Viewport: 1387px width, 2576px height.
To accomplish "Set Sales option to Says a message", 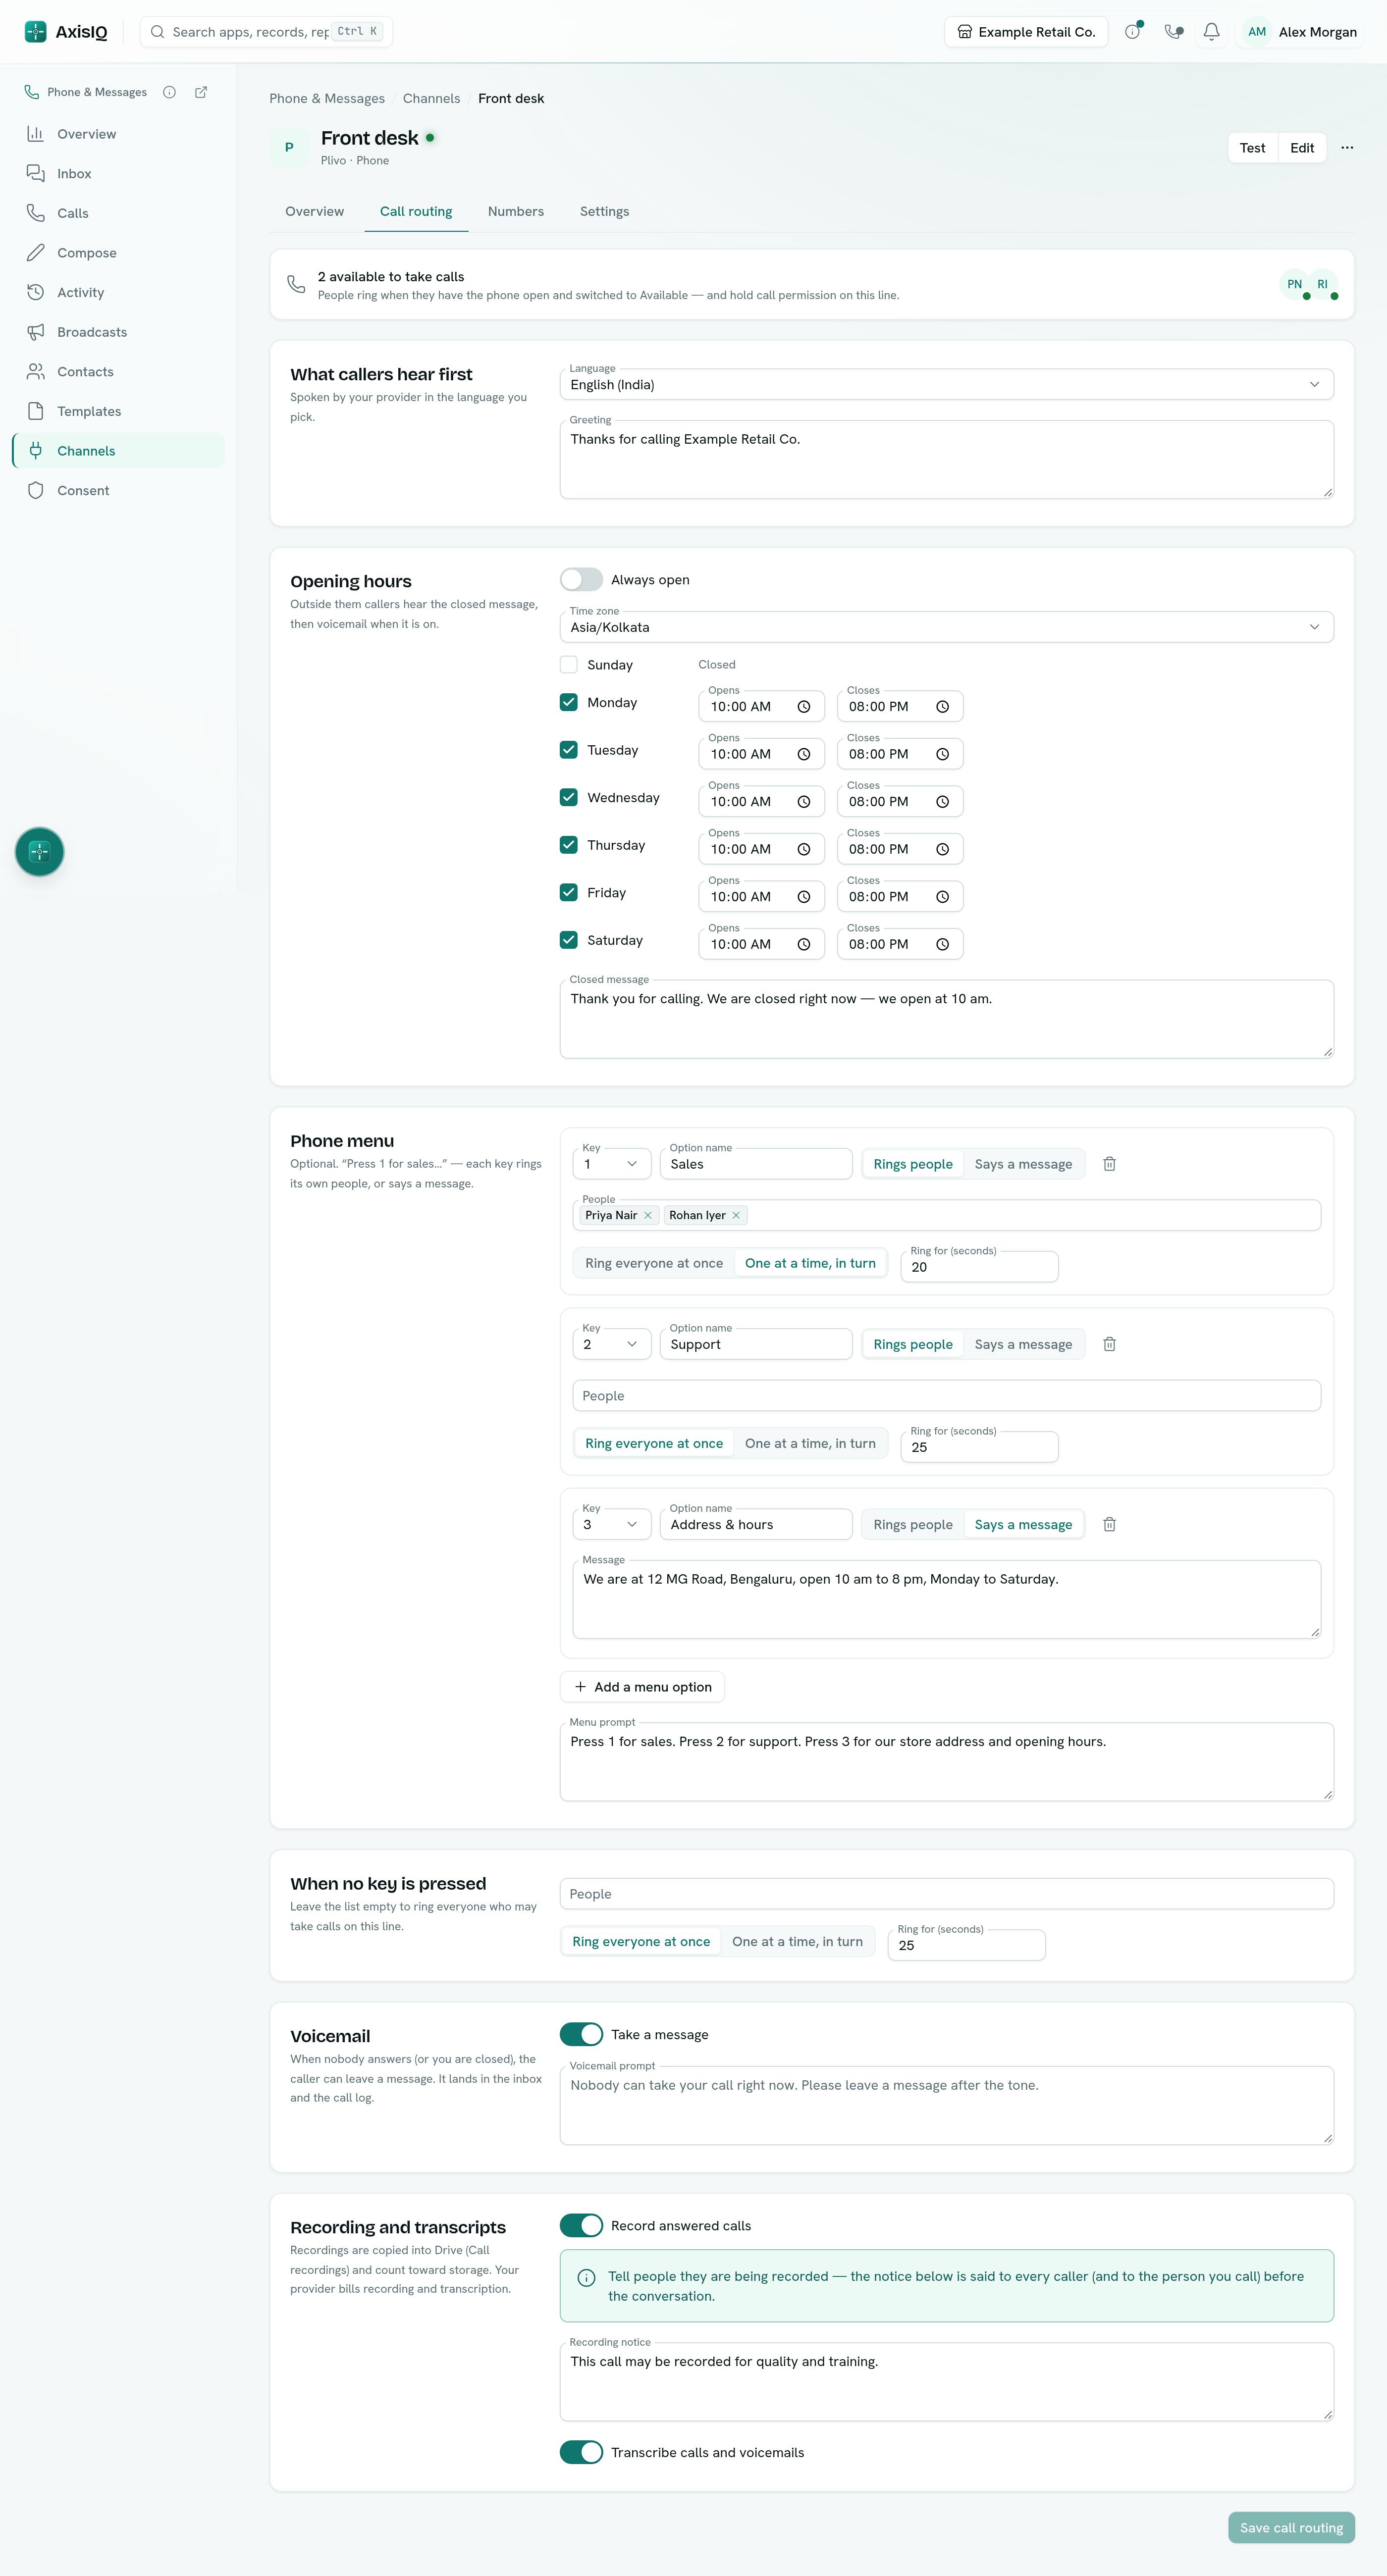I will tap(1023, 1164).
